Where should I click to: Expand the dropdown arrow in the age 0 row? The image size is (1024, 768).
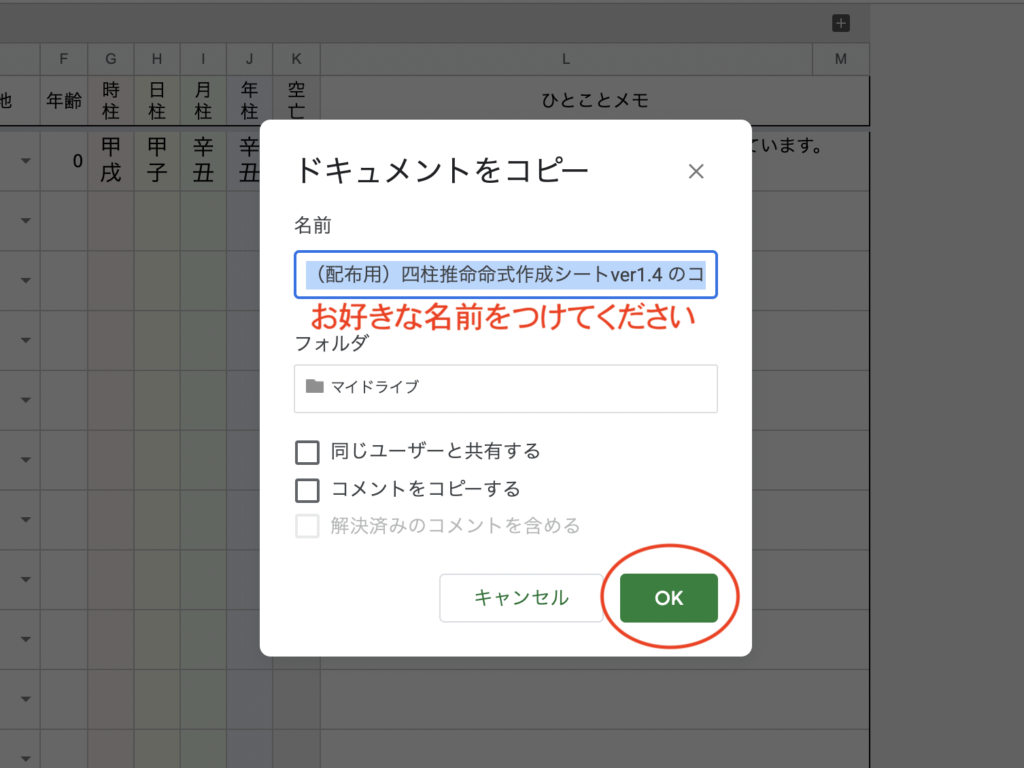coord(25,161)
